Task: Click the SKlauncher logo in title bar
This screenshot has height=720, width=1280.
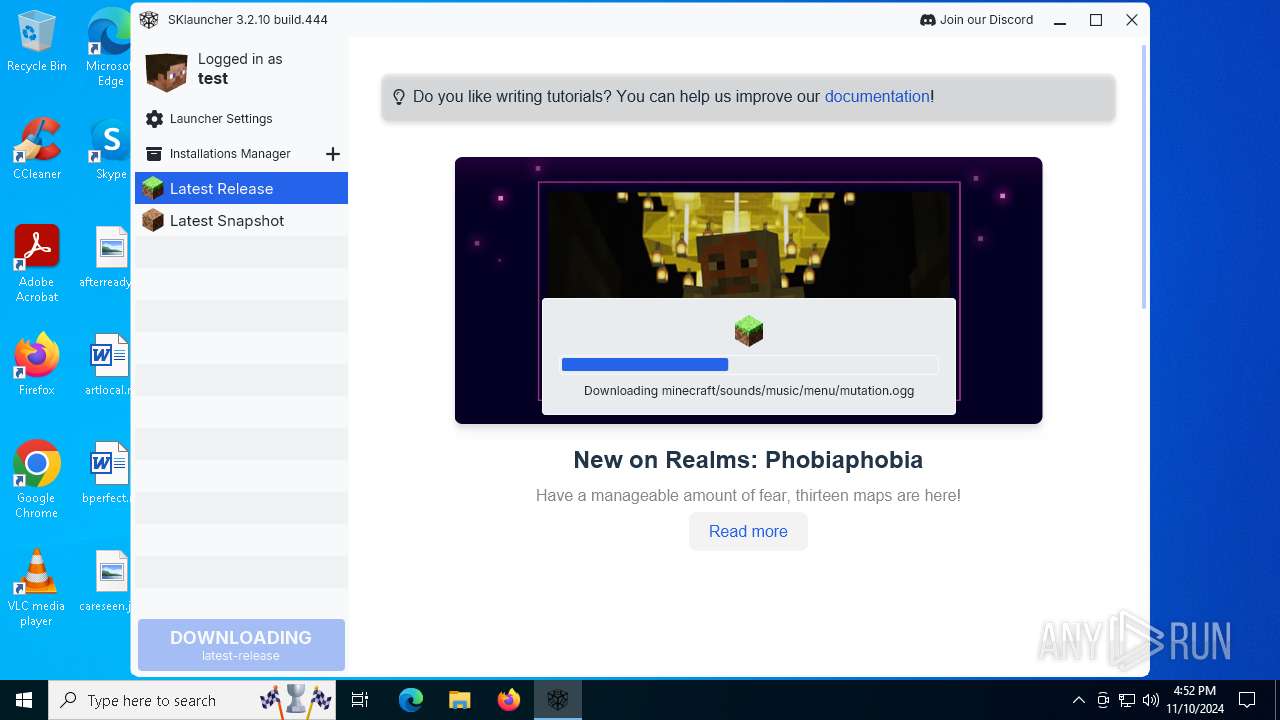Action: pyautogui.click(x=149, y=20)
